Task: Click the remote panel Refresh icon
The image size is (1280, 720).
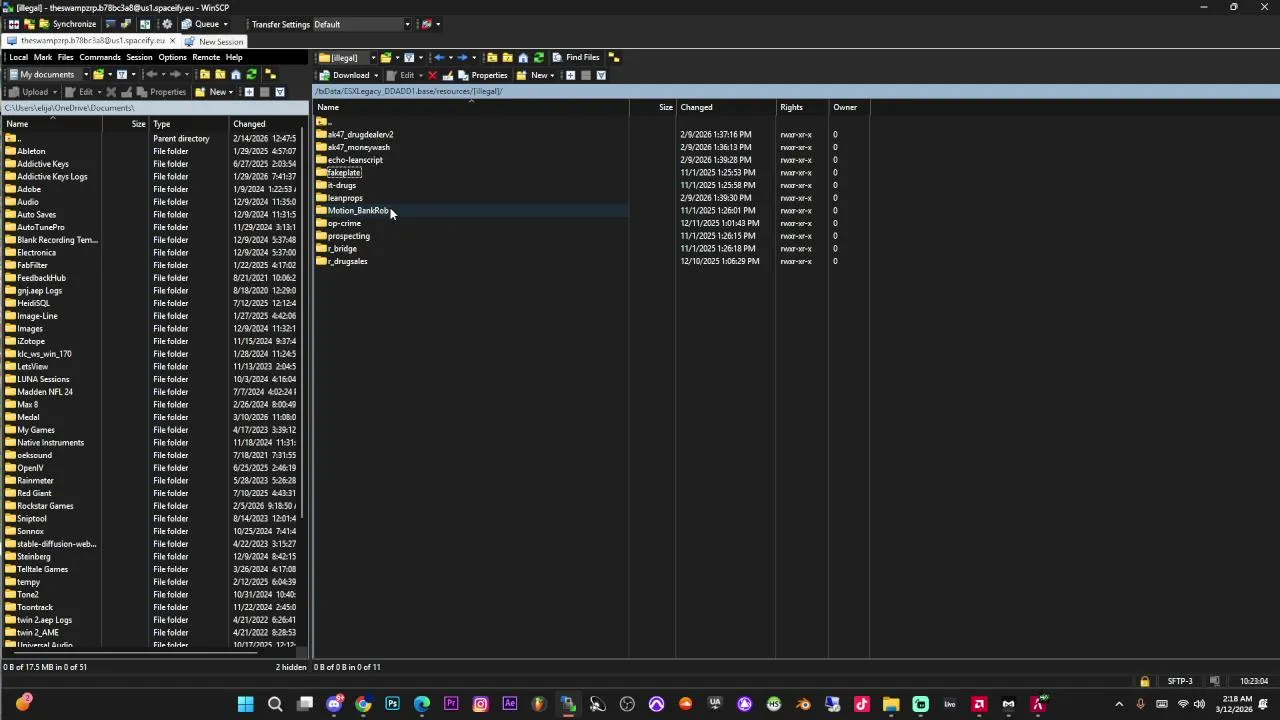Action: pyautogui.click(x=538, y=57)
